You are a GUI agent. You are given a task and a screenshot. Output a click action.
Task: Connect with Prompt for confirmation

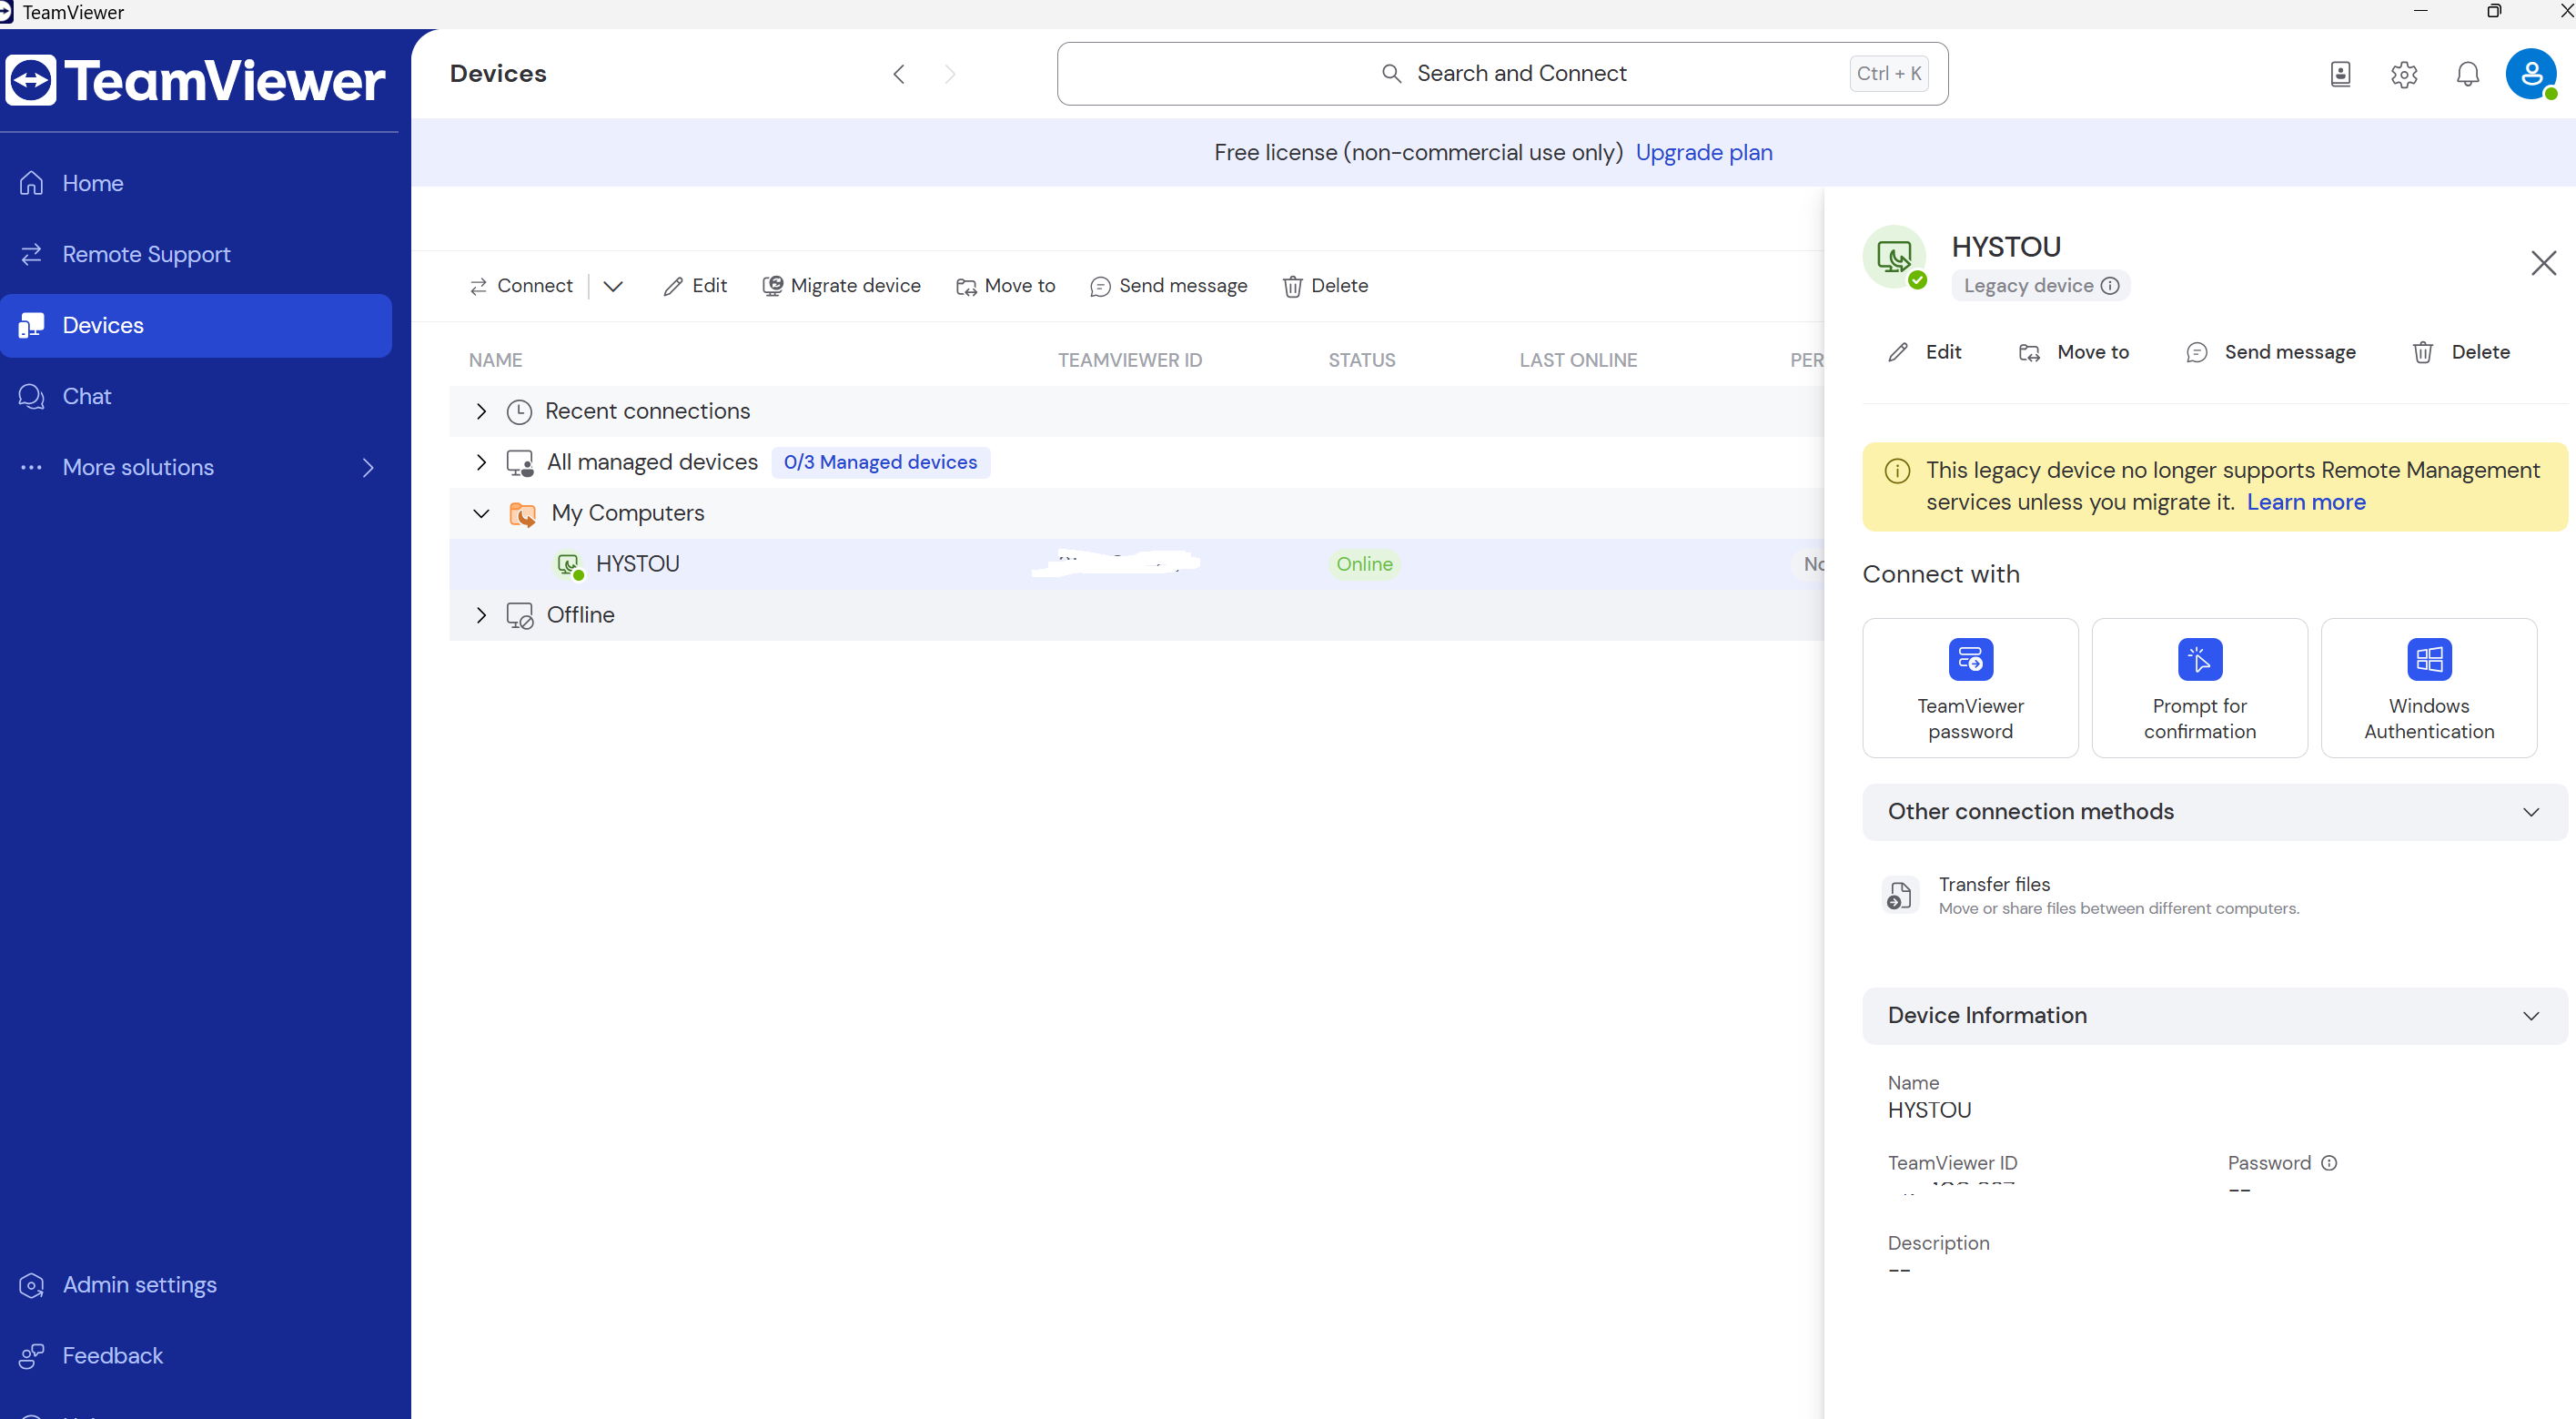[2199, 688]
